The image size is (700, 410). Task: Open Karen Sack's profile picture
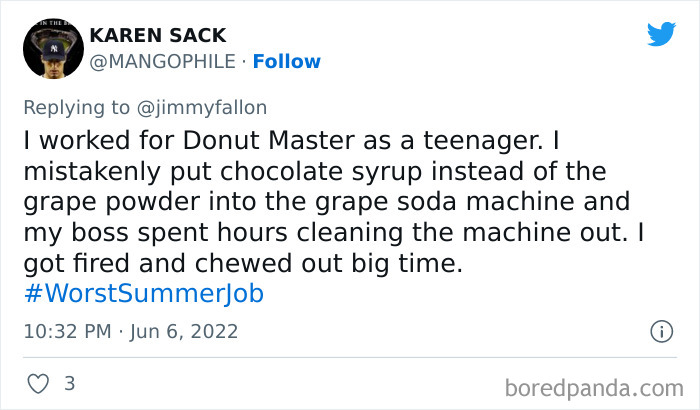(49, 48)
